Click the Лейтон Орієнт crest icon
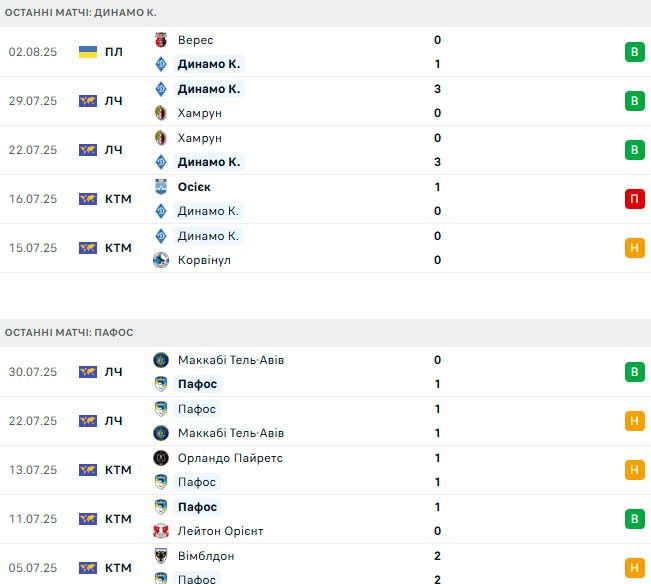The image size is (651, 584). click(x=161, y=531)
